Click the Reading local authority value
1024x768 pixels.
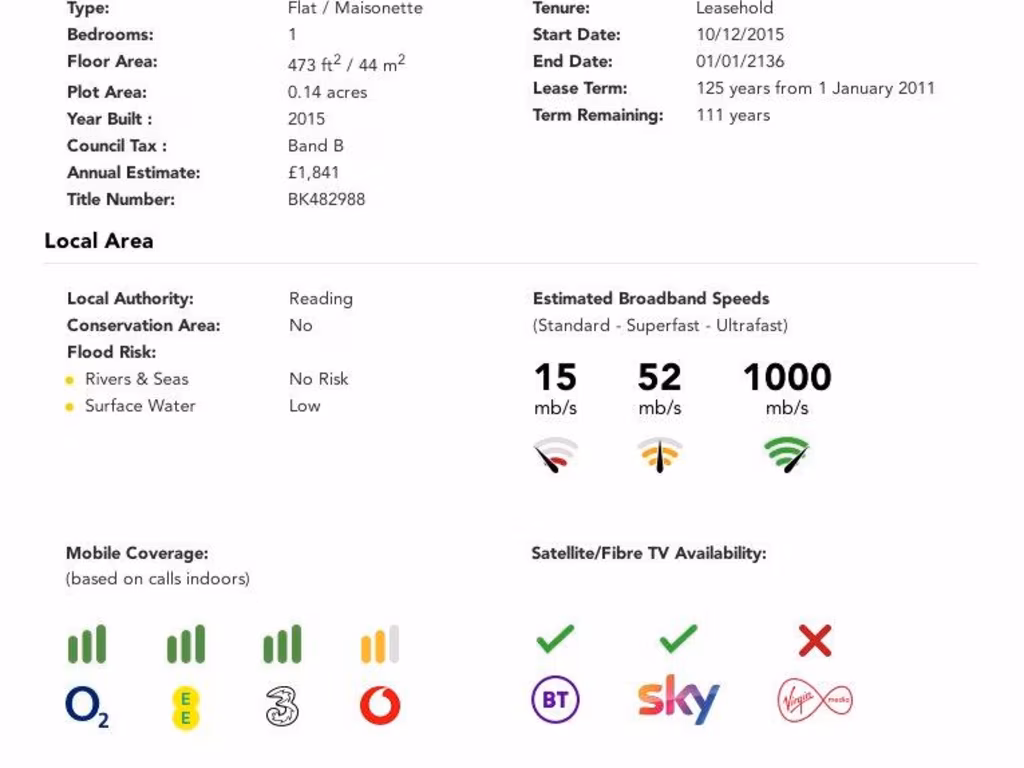pos(321,298)
